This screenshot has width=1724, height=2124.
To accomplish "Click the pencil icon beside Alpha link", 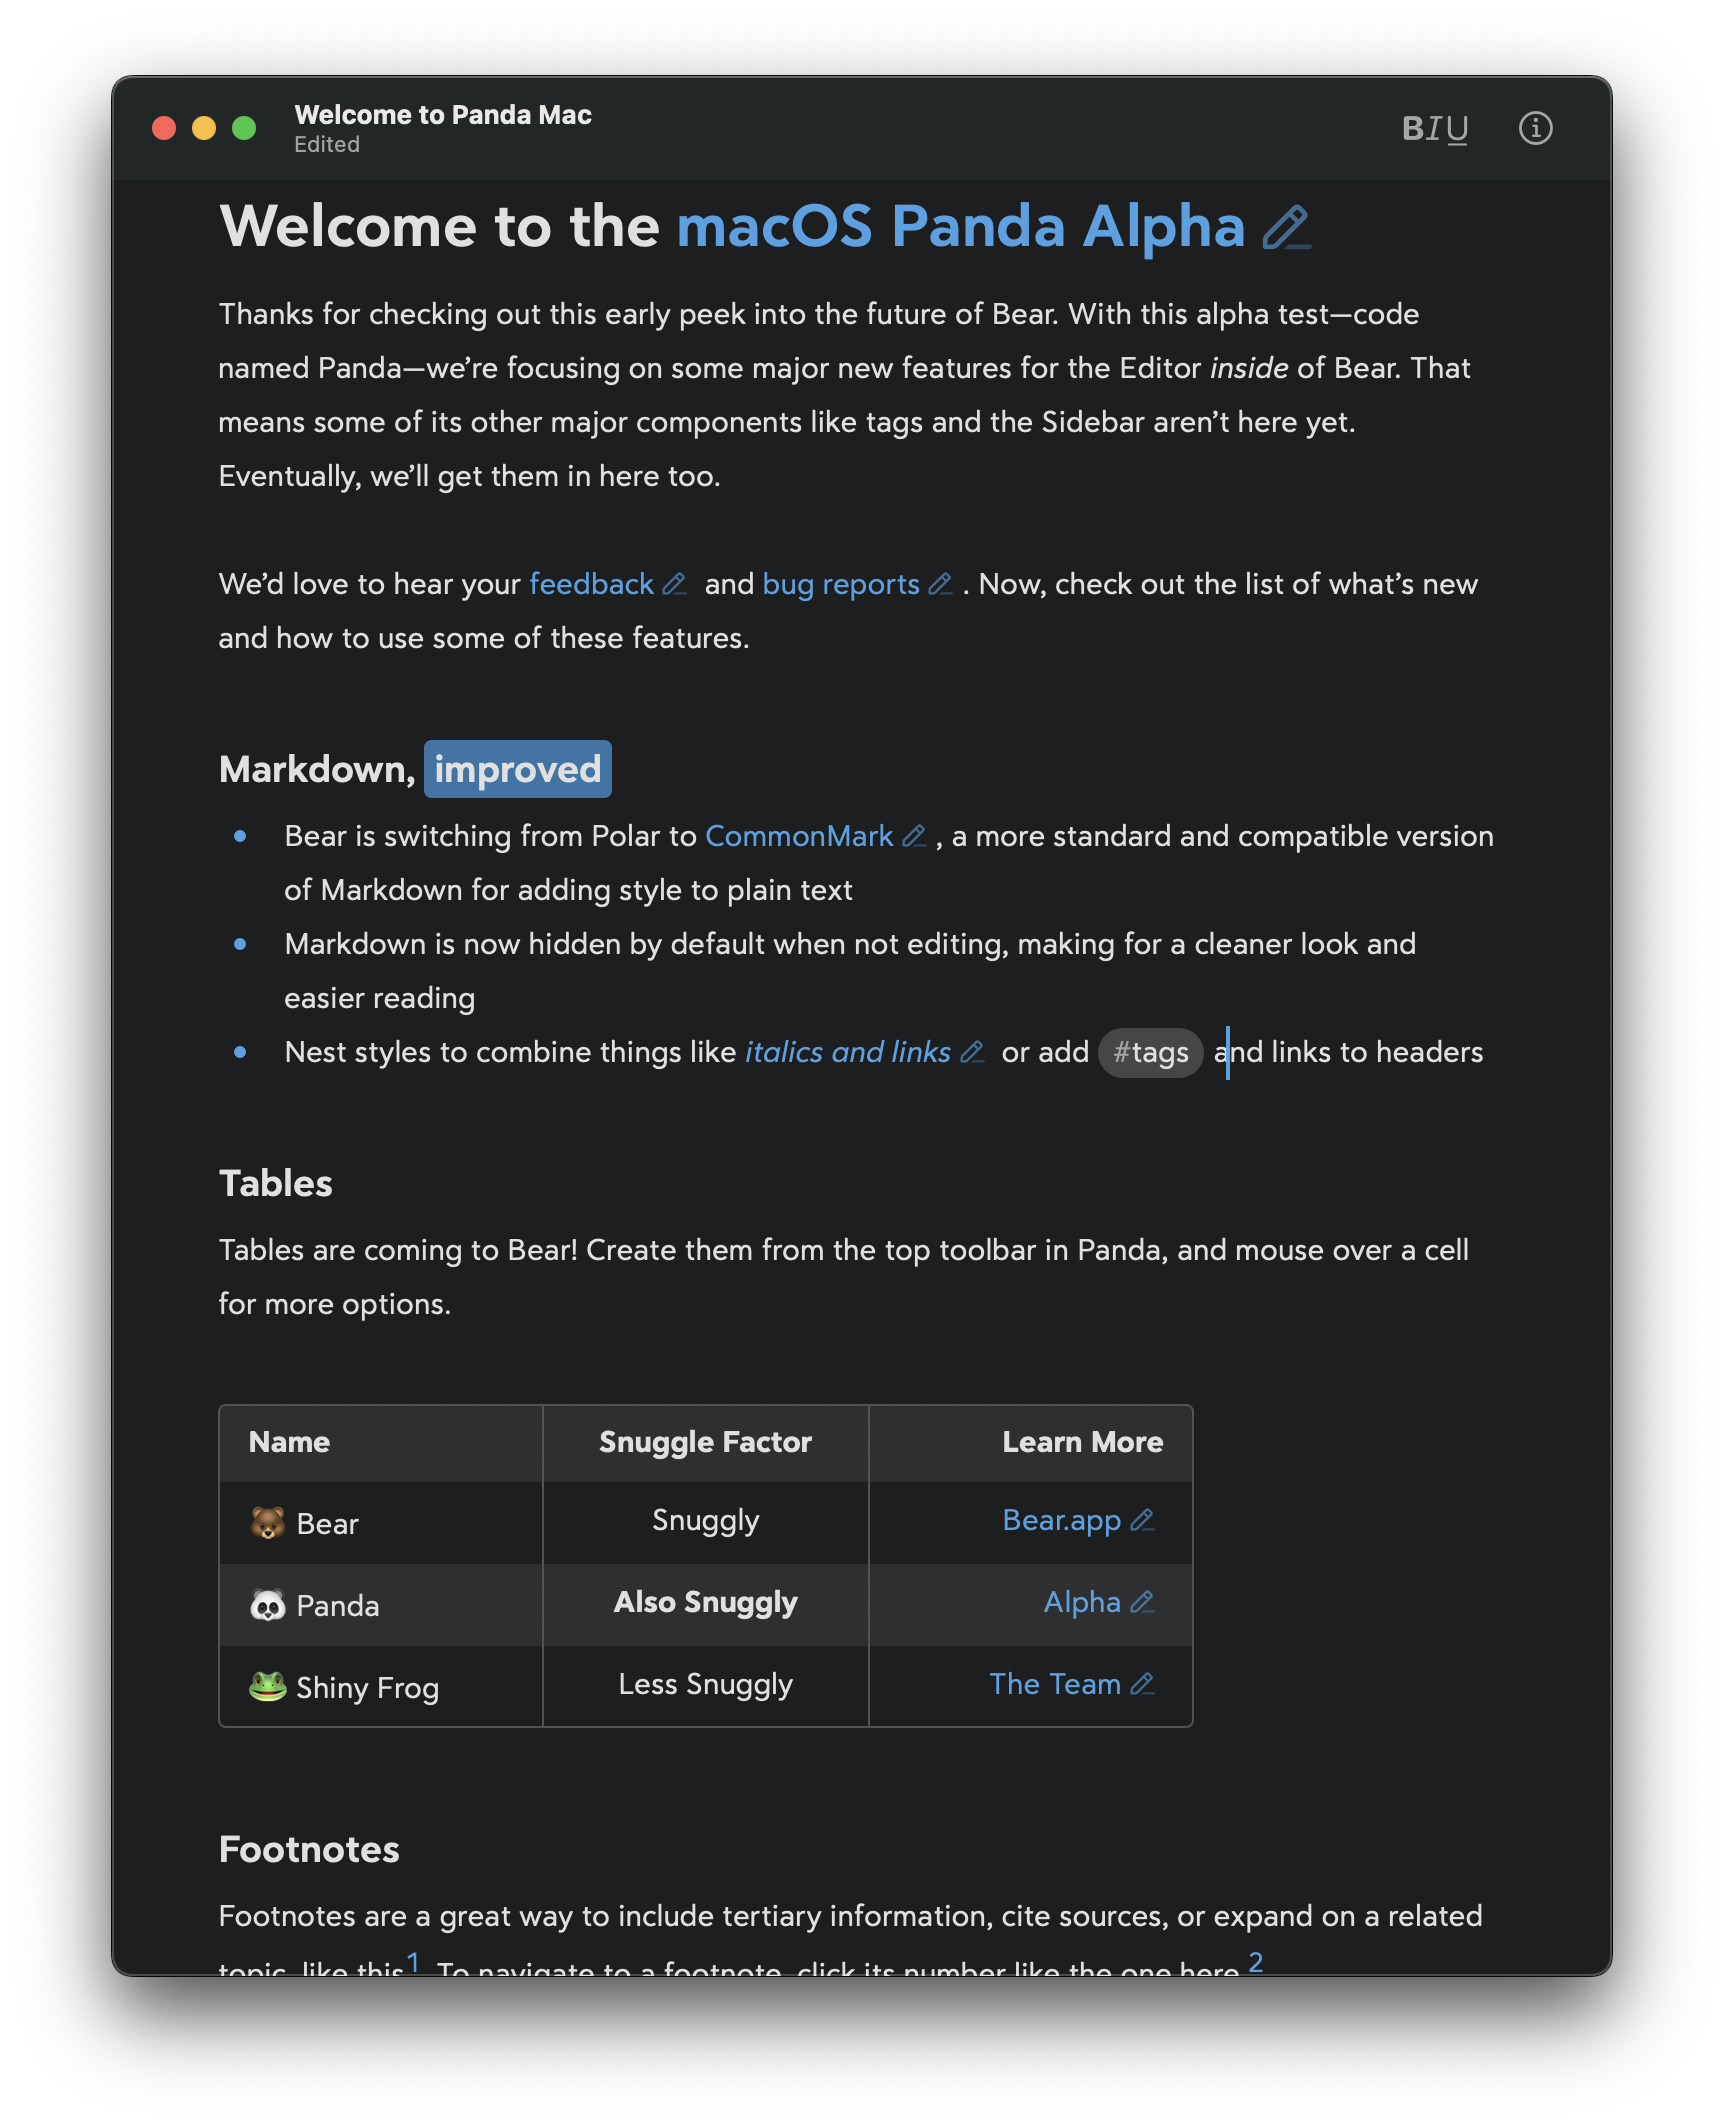I will coord(1142,1603).
